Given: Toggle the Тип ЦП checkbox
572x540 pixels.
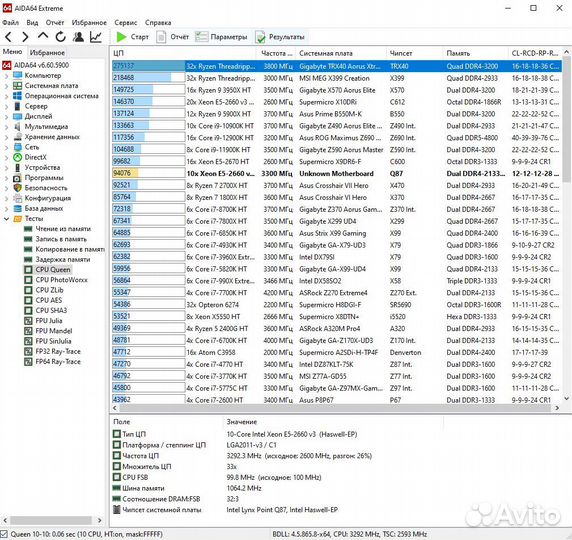Looking at the screenshot, I should click(117, 434).
